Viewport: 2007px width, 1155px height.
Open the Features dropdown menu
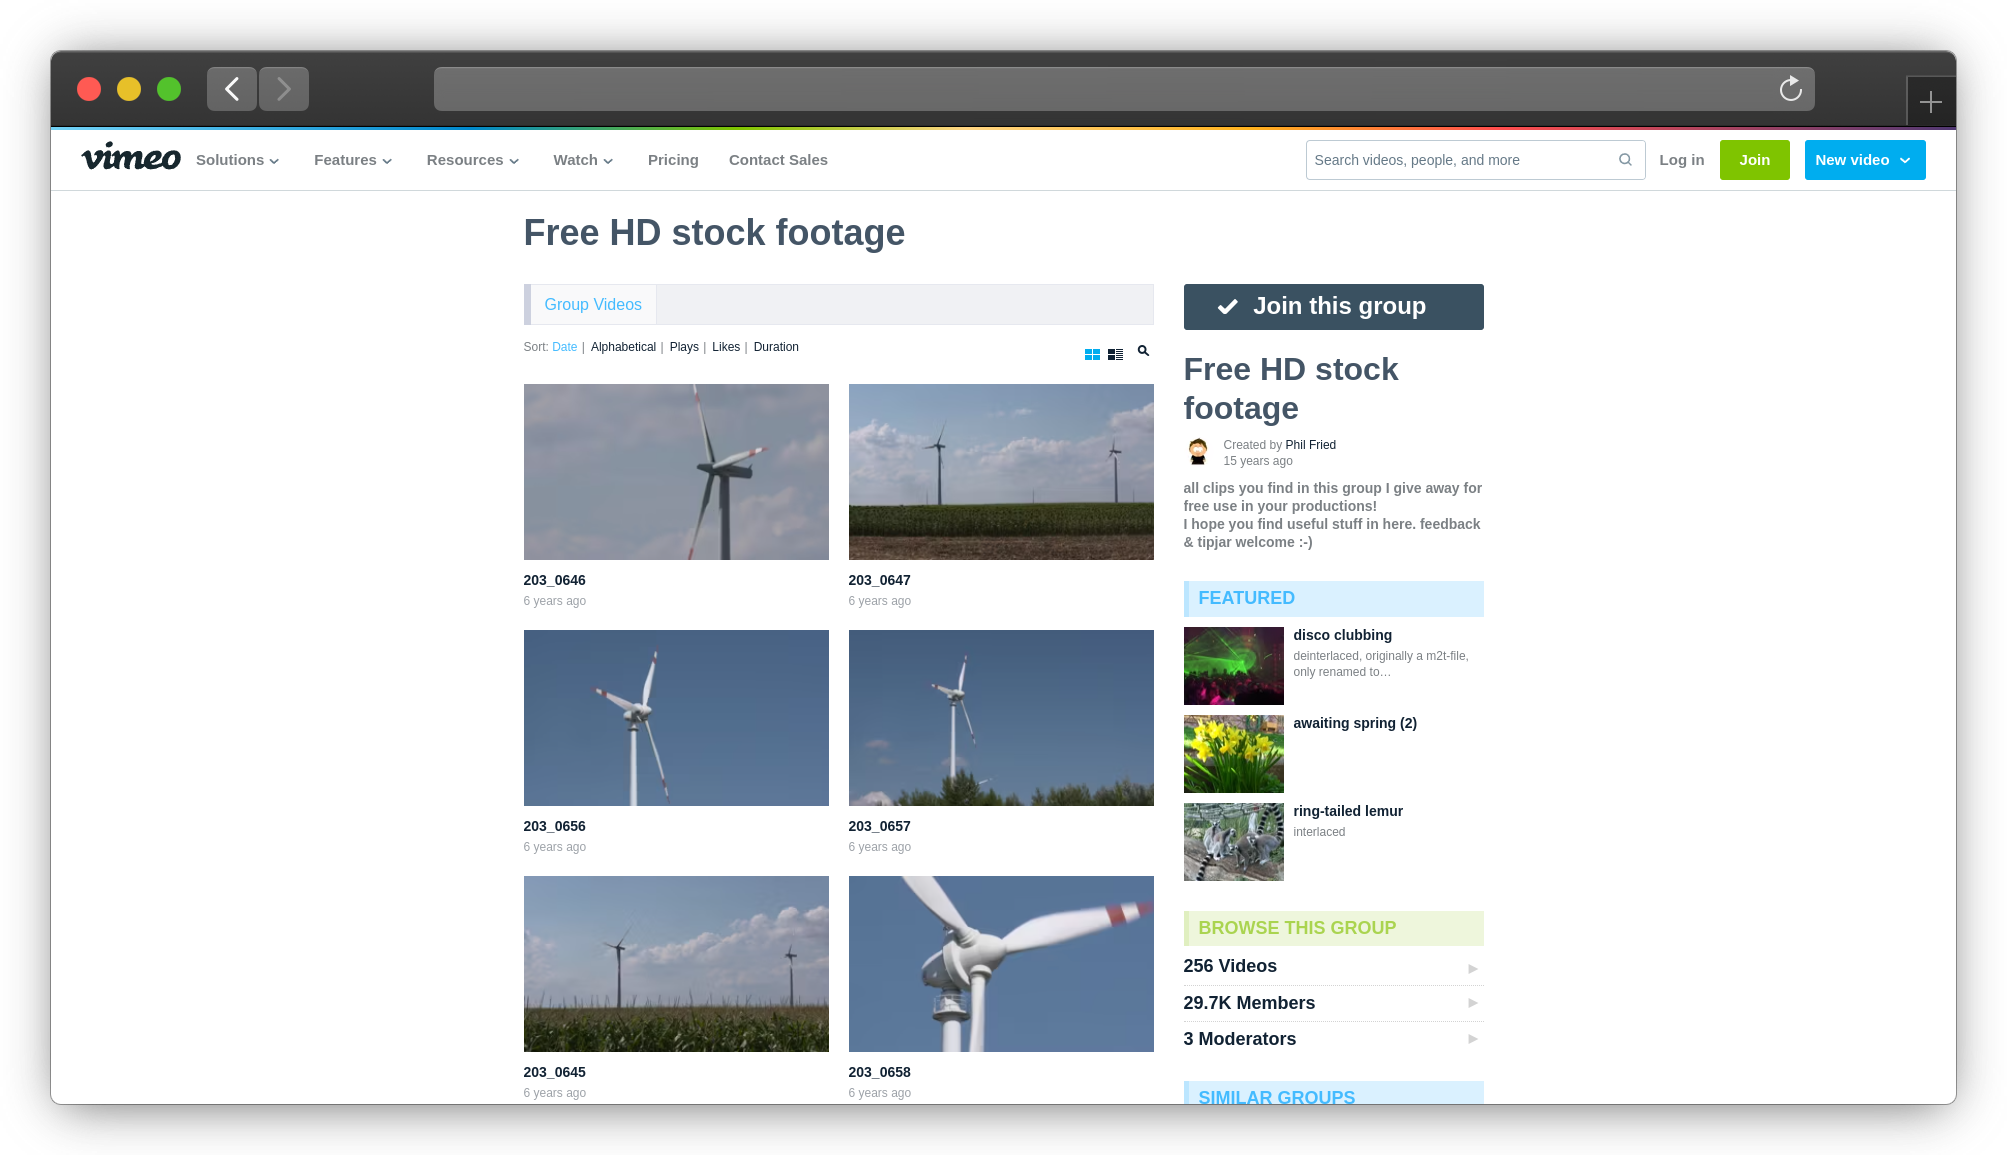pyautogui.click(x=352, y=160)
